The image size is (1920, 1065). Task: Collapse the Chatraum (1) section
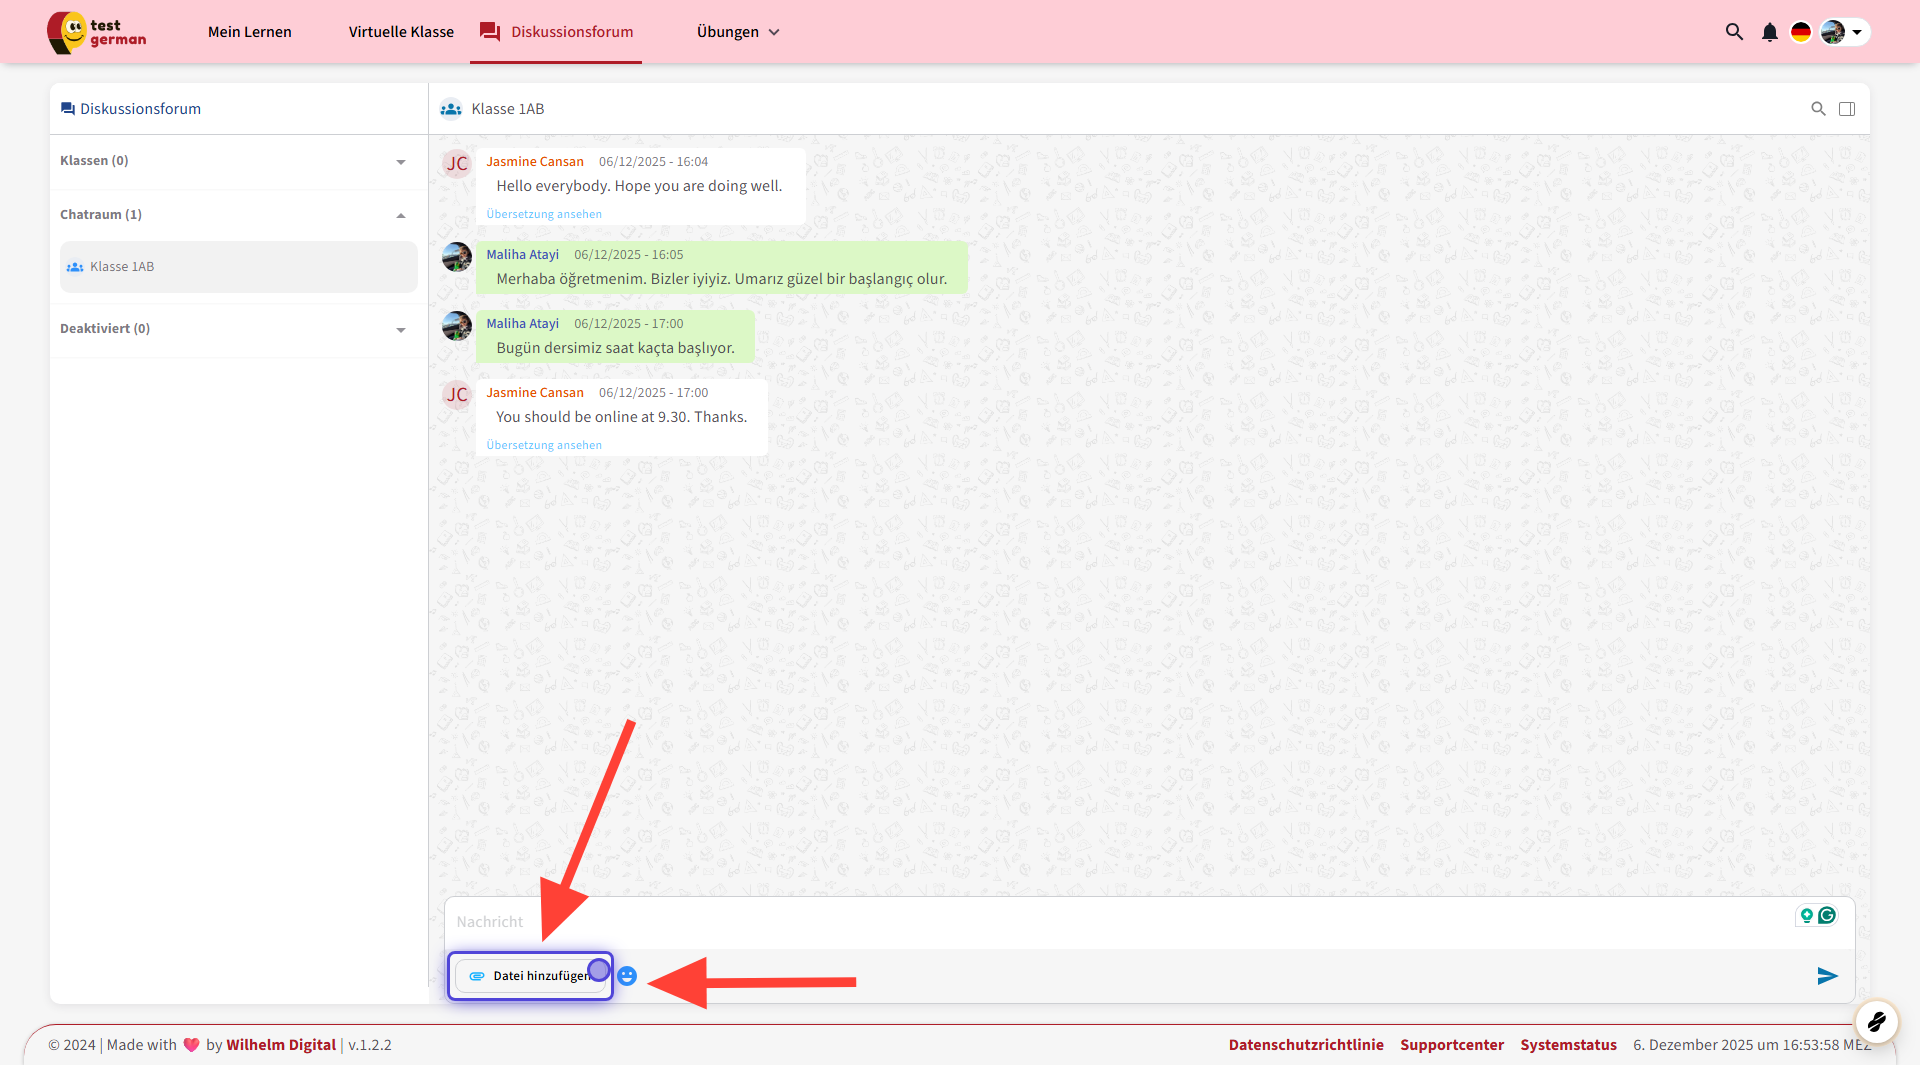pyautogui.click(x=400, y=216)
